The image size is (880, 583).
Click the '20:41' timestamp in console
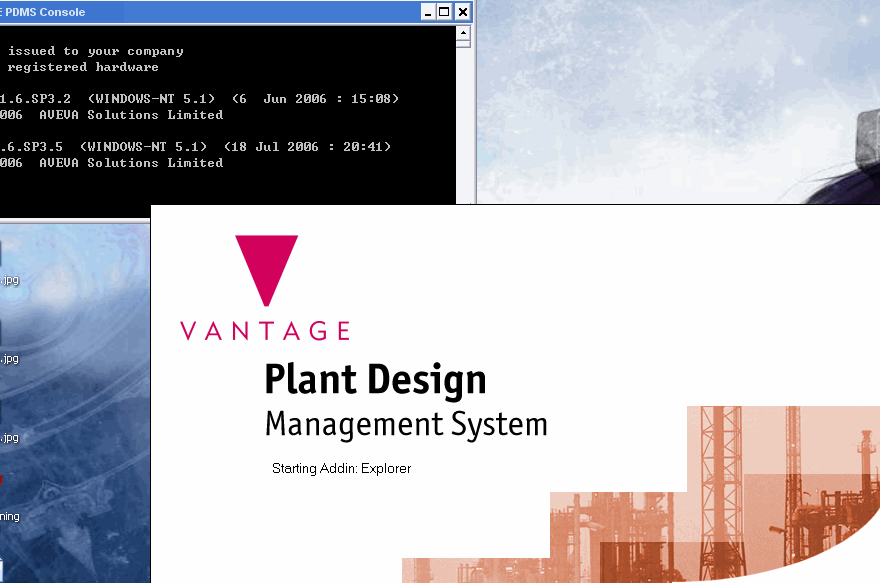click(x=363, y=147)
